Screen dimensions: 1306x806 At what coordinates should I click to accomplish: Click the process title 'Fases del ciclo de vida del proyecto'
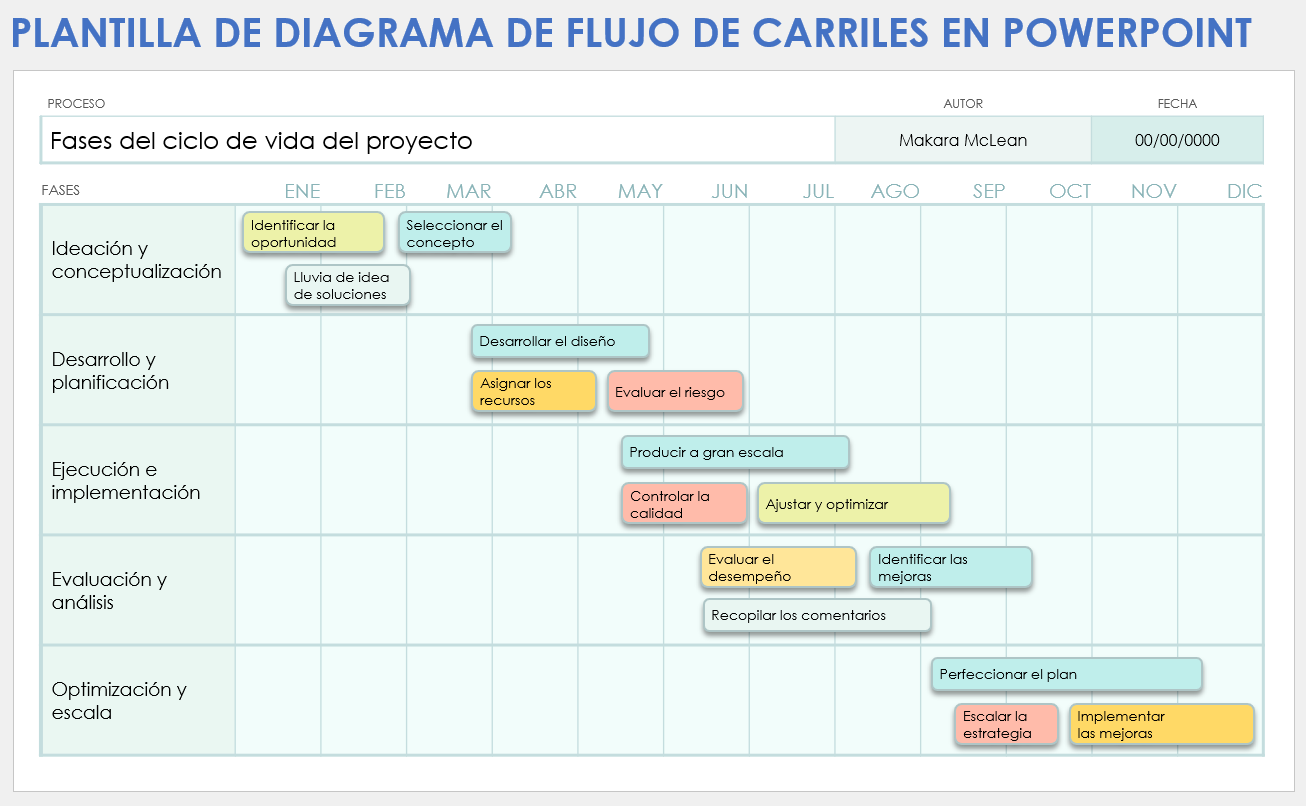[x=261, y=141]
